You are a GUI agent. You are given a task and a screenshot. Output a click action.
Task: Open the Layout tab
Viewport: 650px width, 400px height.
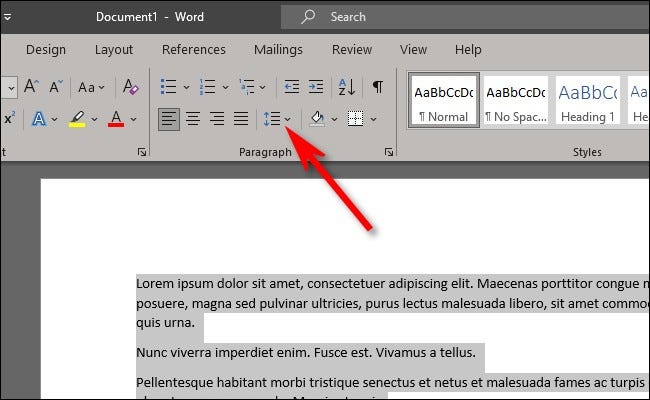(114, 49)
